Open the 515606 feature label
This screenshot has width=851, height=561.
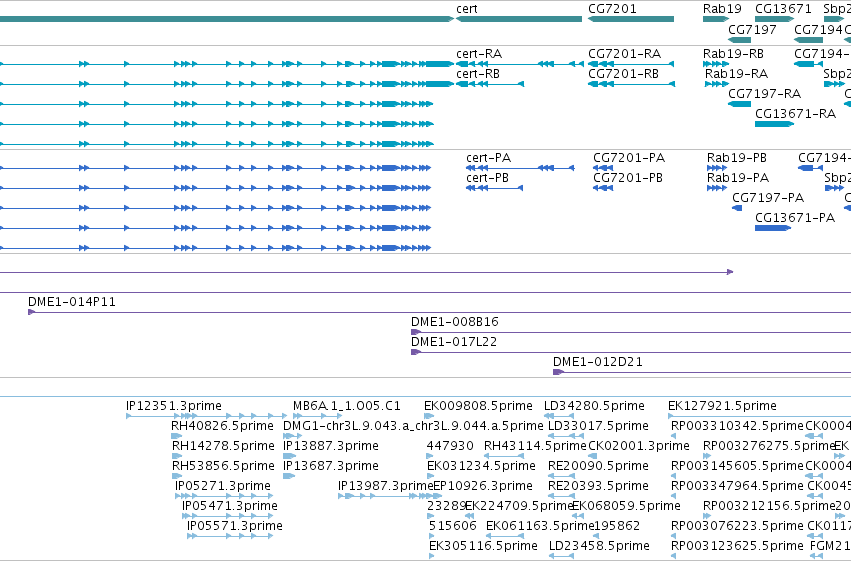tap(453, 526)
